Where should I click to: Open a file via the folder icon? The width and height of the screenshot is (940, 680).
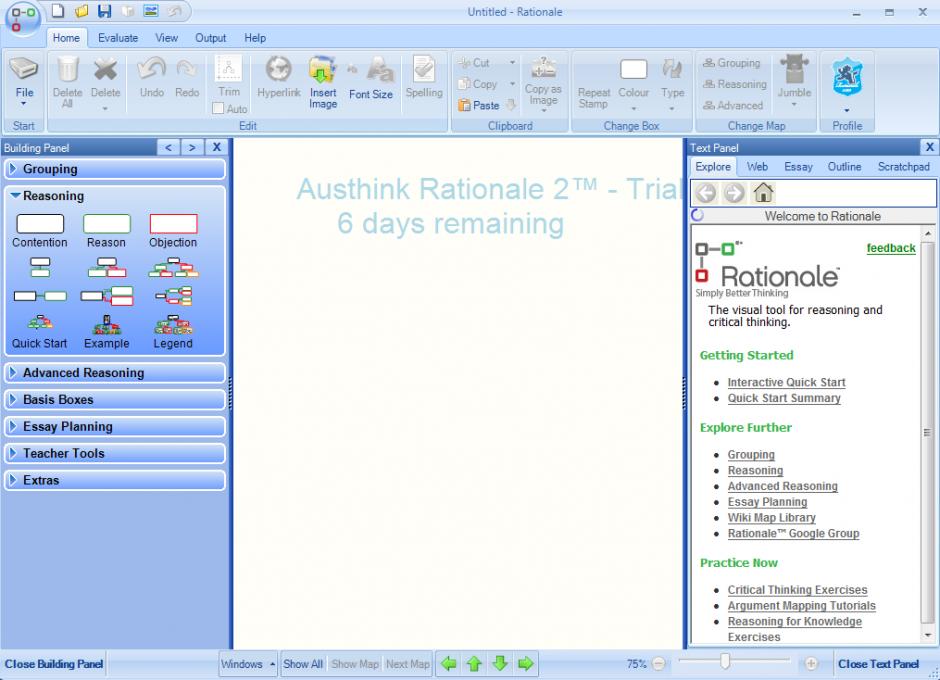81,11
